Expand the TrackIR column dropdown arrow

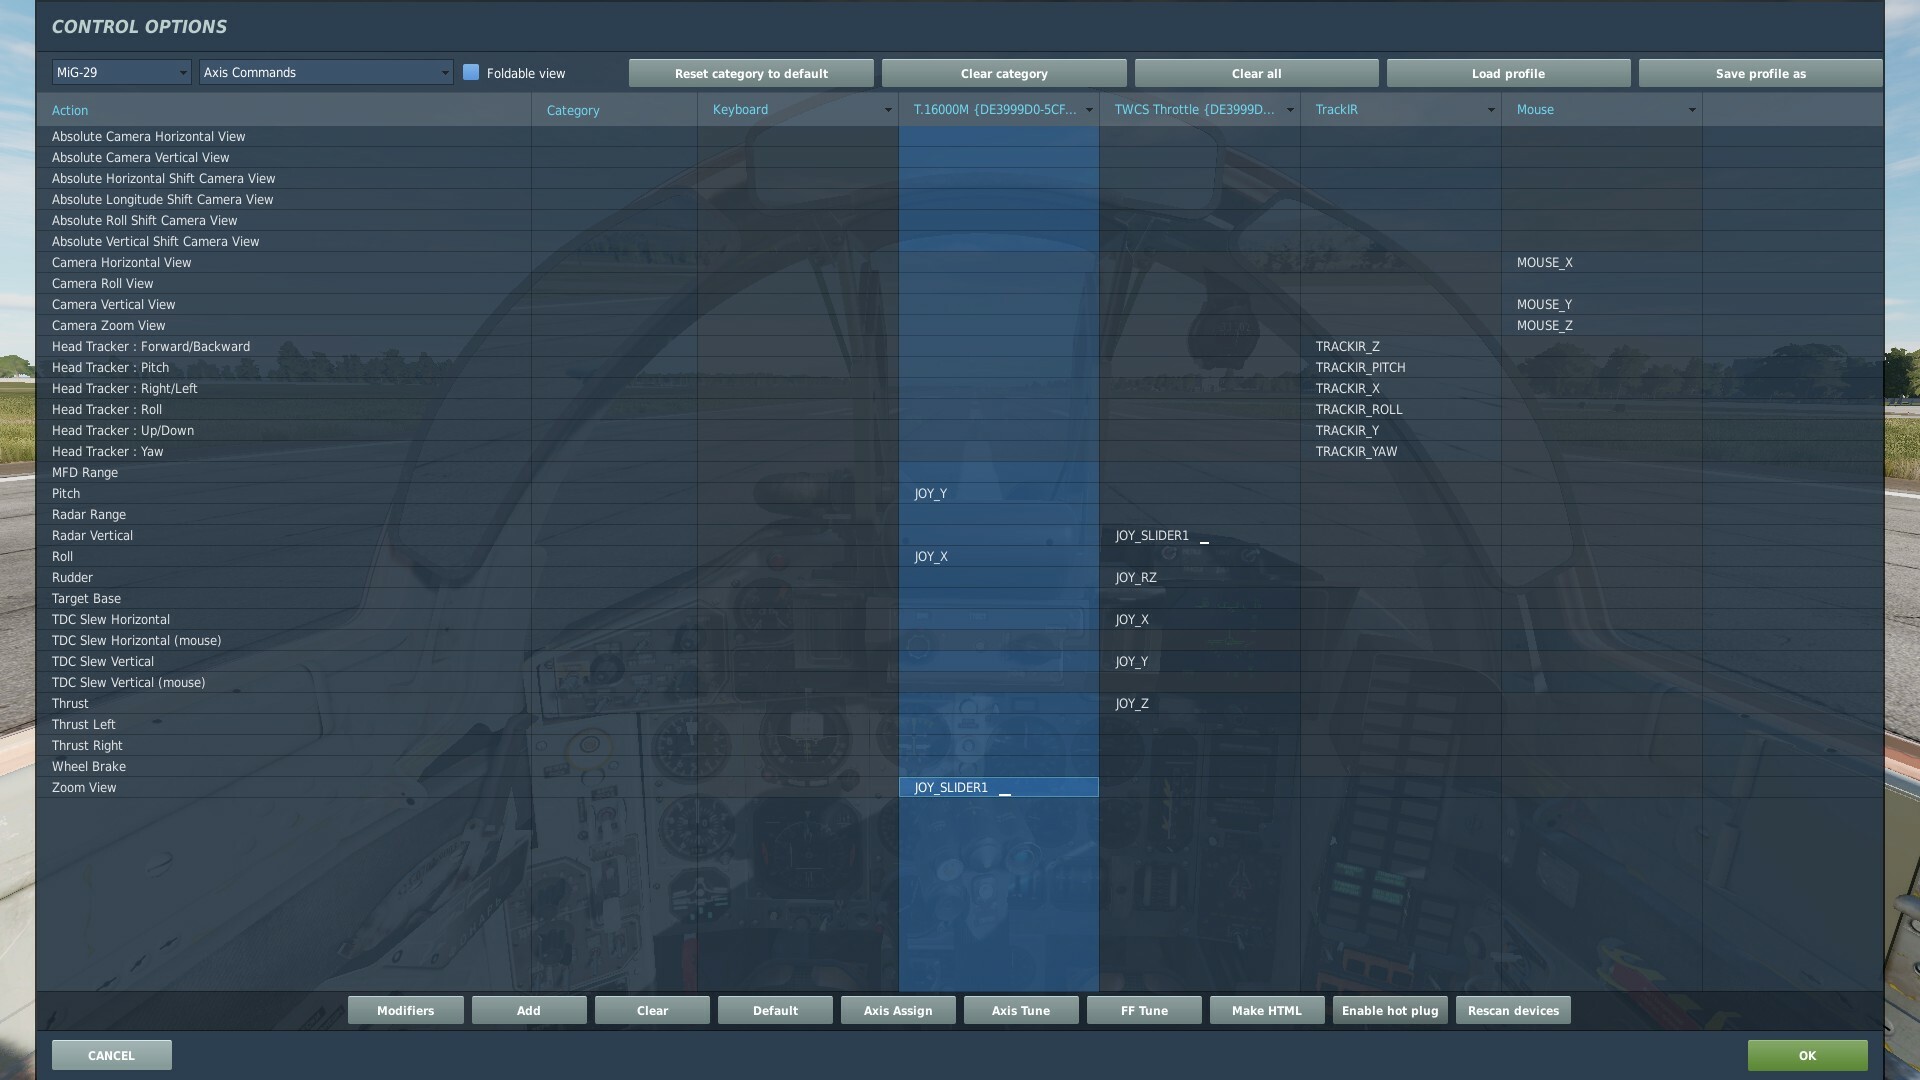pyautogui.click(x=1490, y=110)
